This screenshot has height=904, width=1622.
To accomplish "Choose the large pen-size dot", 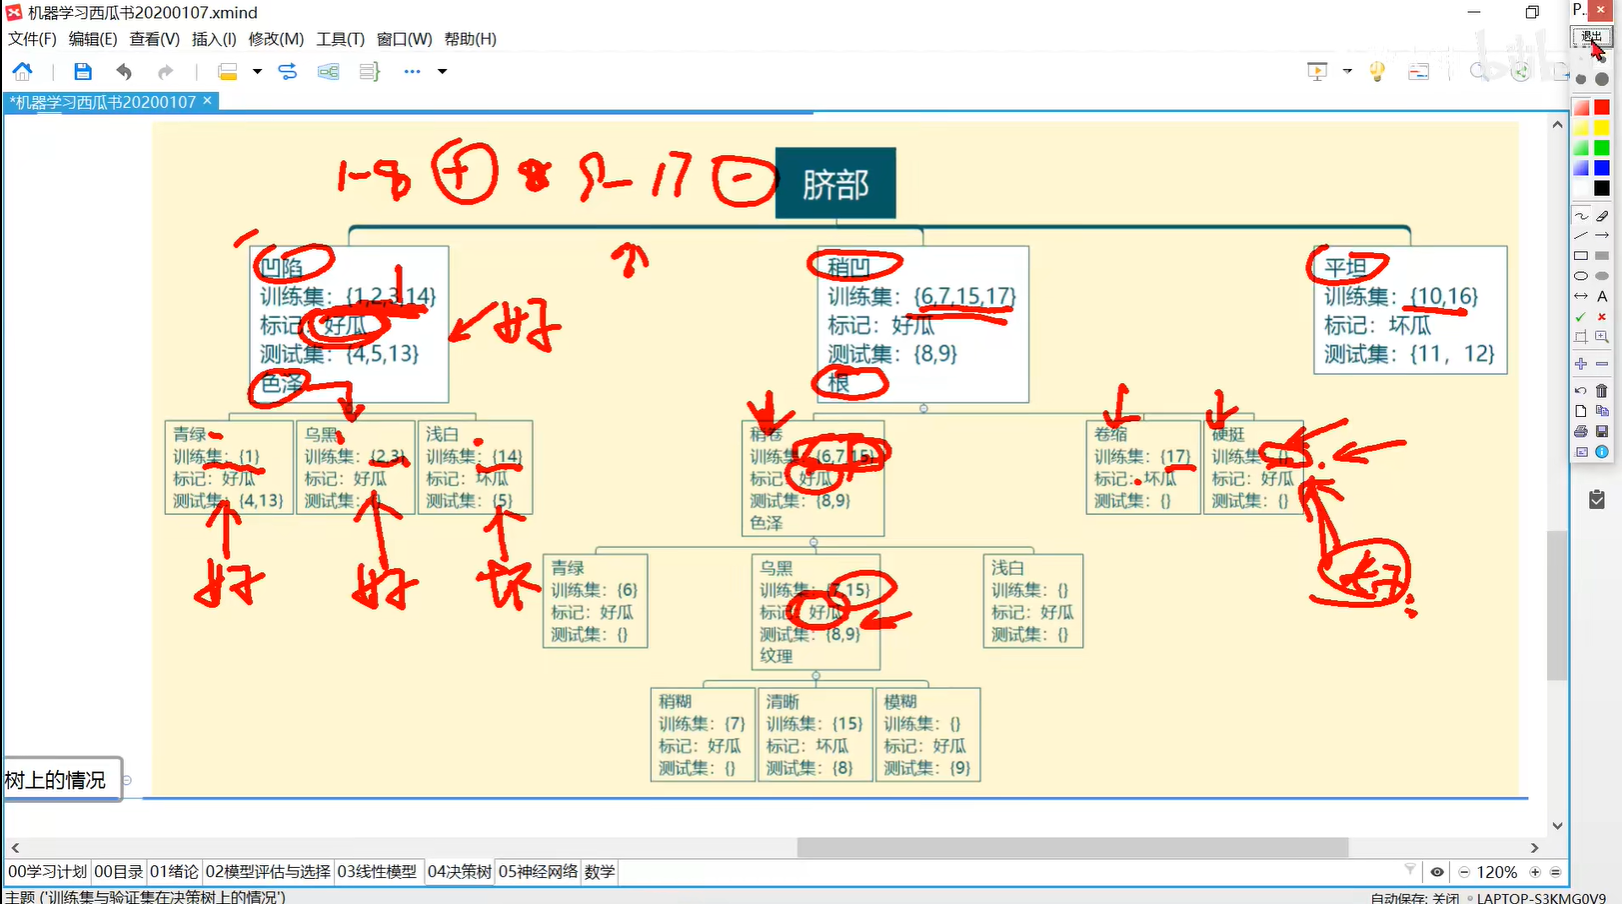I will click(x=1602, y=79).
